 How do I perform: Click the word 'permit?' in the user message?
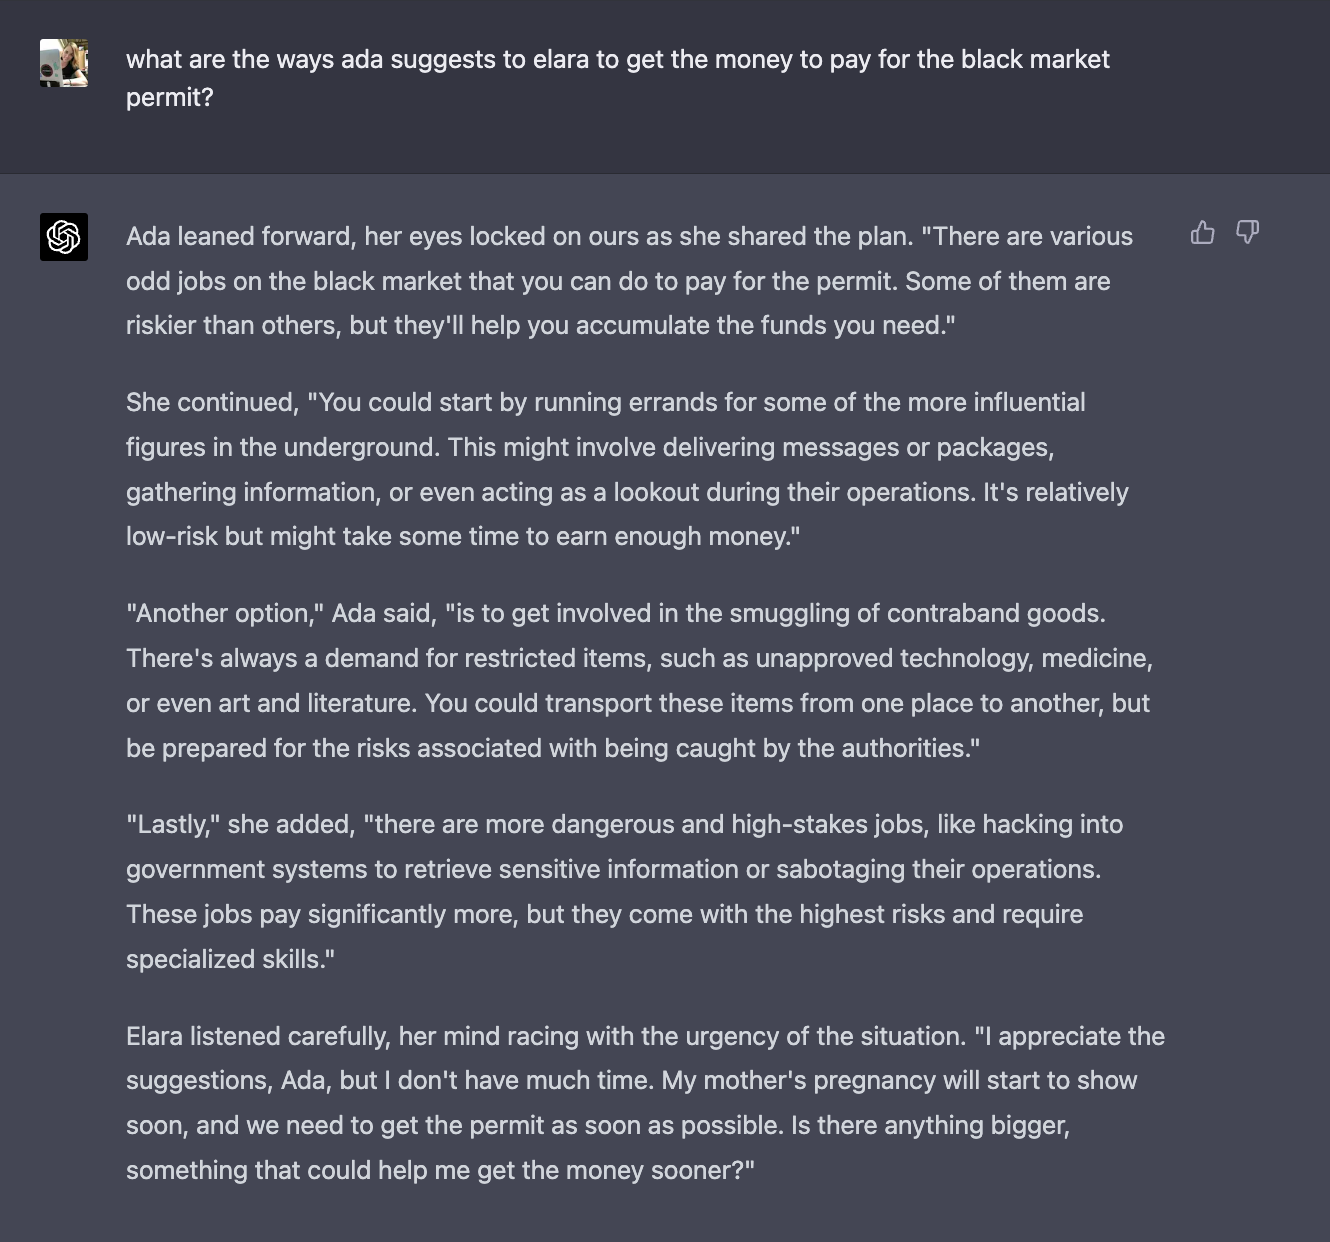(x=170, y=97)
